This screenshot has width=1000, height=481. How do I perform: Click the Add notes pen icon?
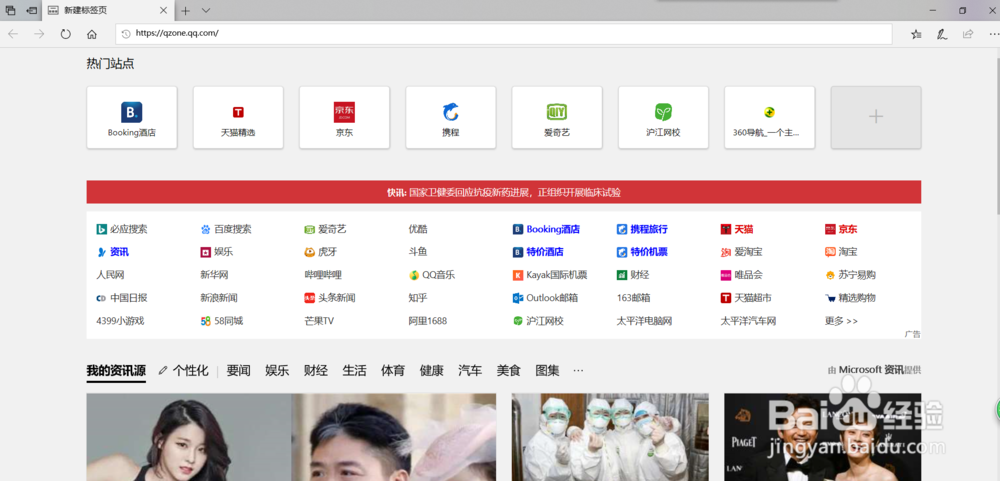[942, 34]
